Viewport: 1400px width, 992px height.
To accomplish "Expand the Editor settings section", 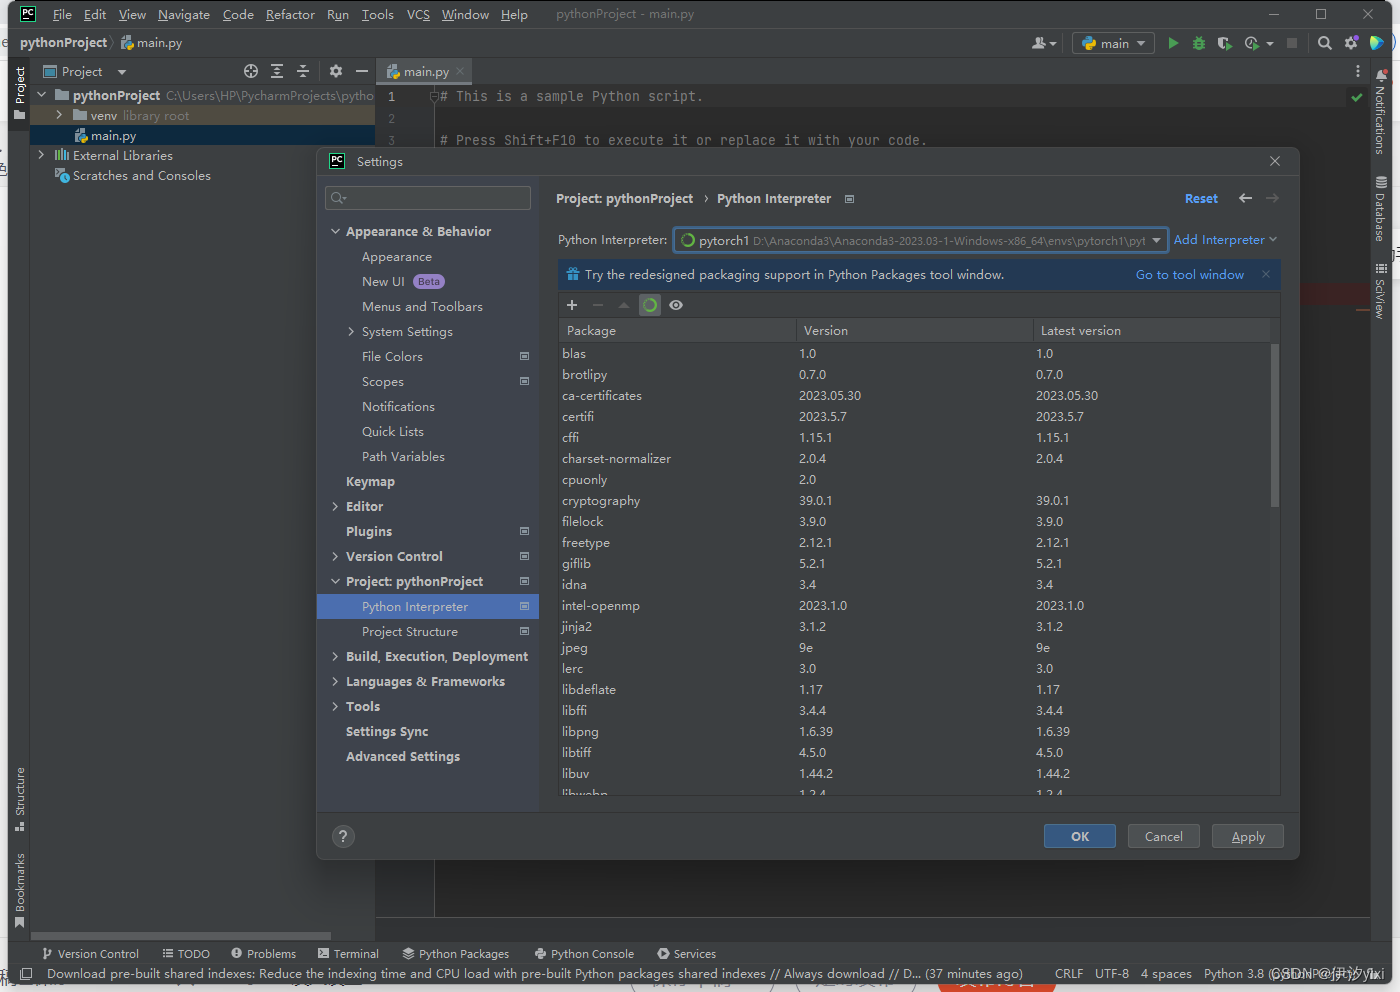I will pyautogui.click(x=336, y=507).
